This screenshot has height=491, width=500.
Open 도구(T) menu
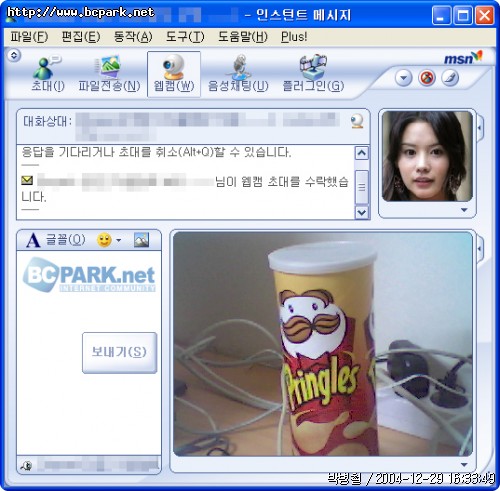point(185,36)
